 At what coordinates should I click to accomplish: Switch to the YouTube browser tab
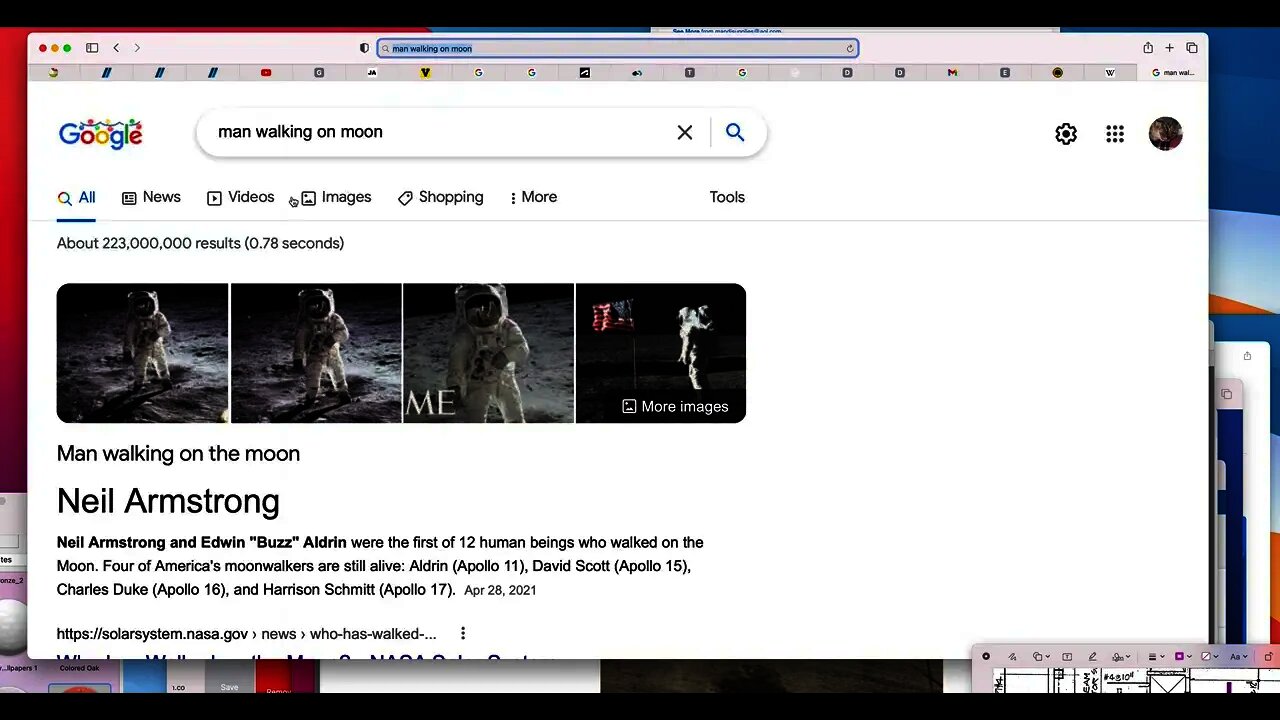coord(266,73)
